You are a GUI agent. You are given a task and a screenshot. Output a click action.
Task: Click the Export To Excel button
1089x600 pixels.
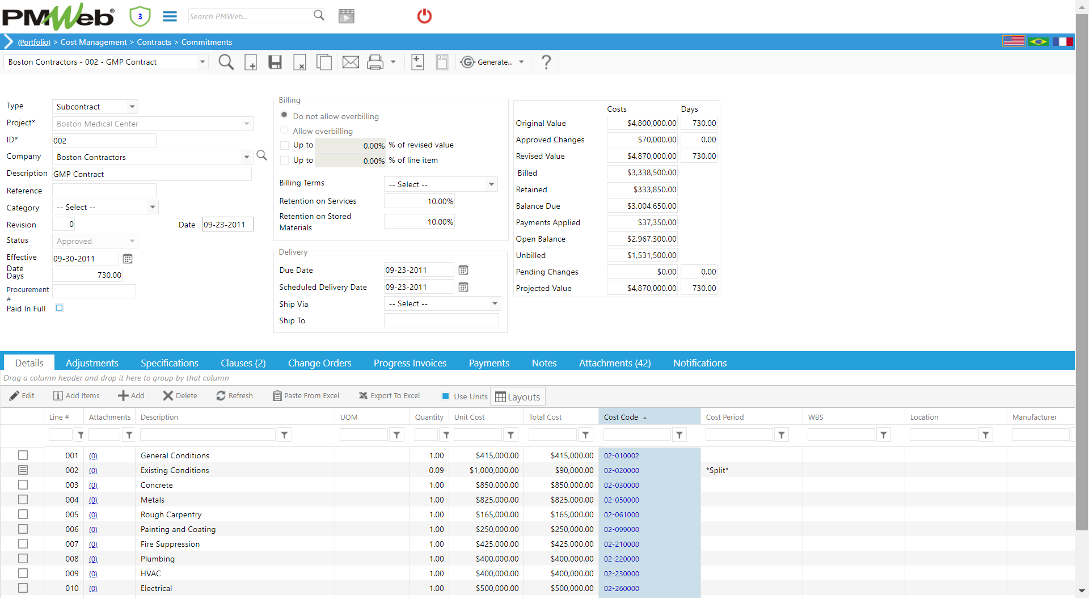(389, 396)
